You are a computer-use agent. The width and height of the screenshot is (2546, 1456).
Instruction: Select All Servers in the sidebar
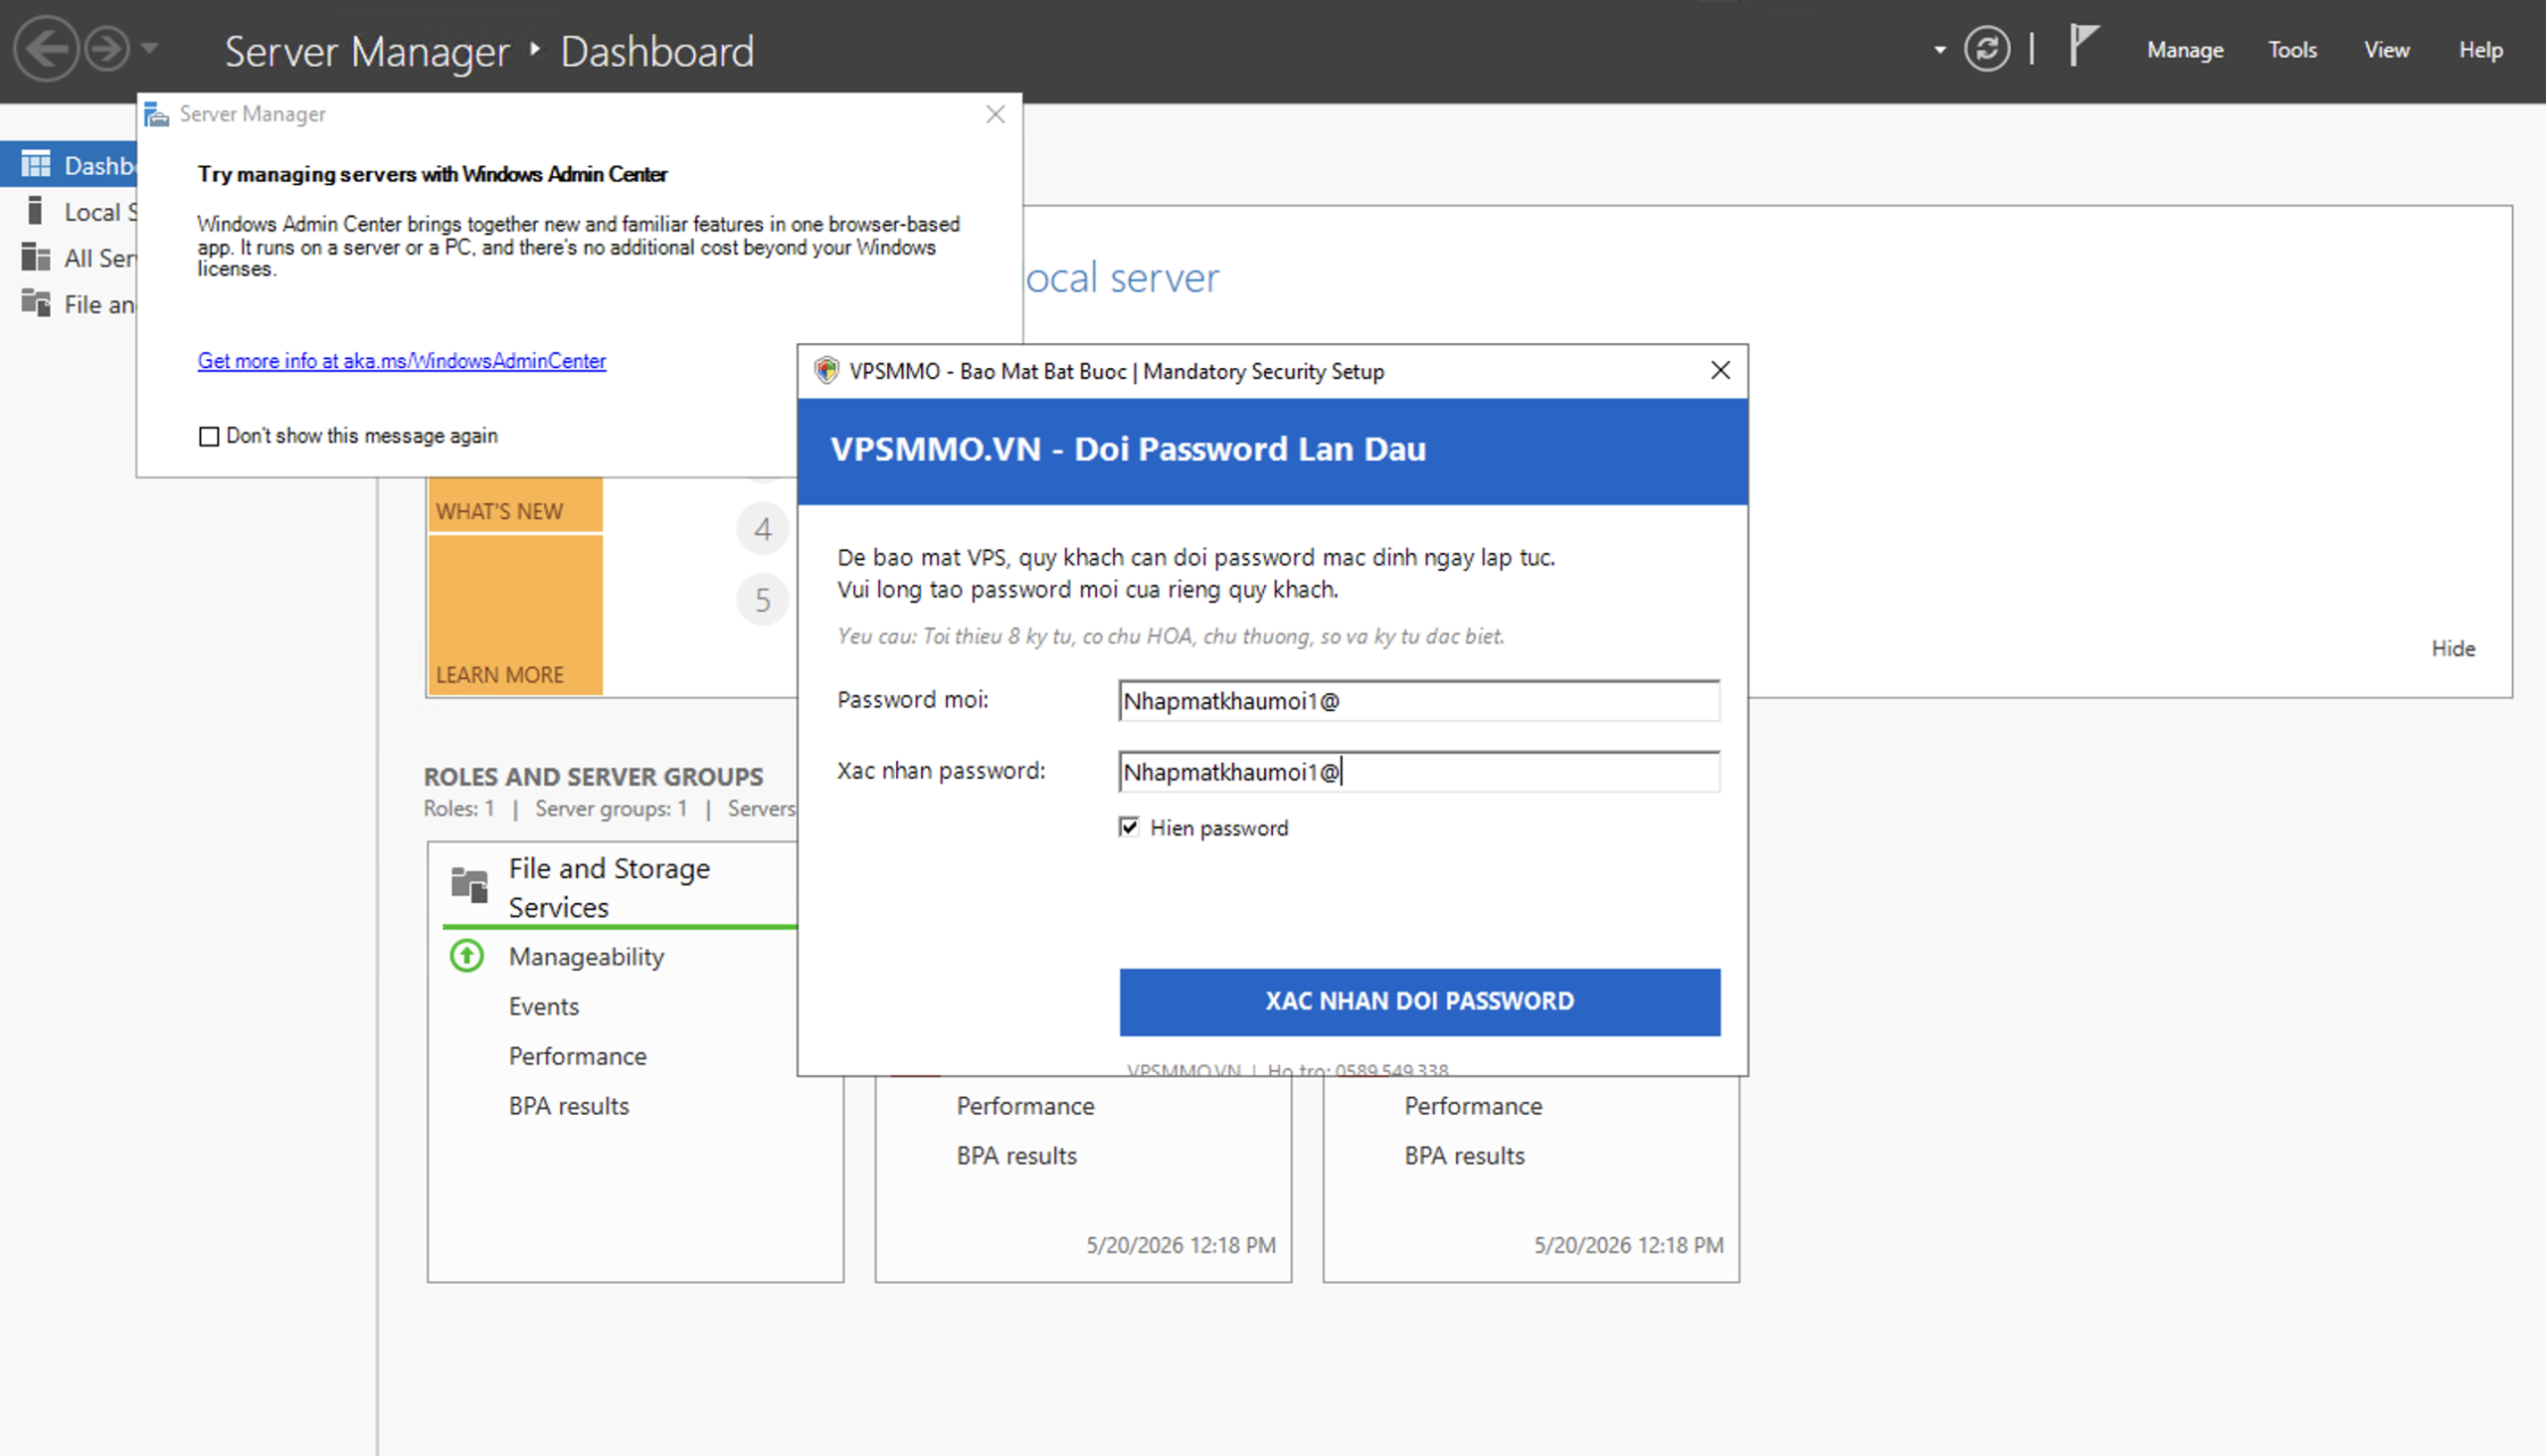coord(69,258)
